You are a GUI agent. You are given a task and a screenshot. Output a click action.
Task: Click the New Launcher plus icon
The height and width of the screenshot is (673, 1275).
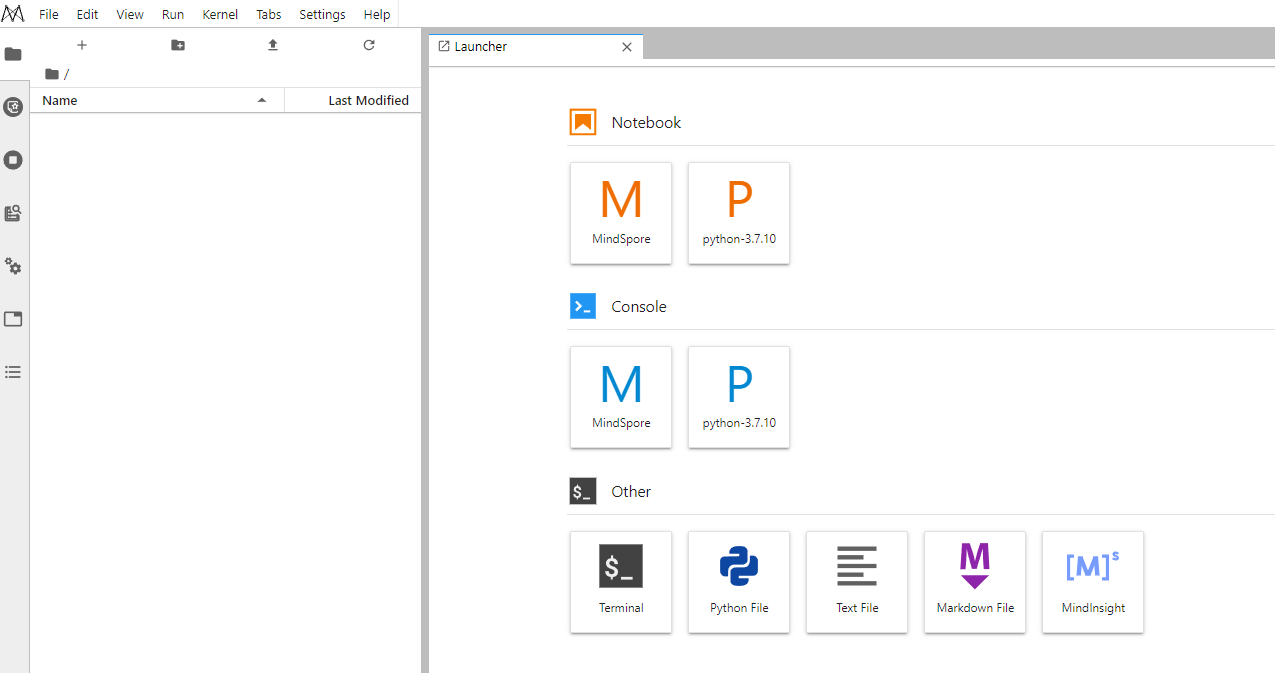click(x=82, y=45)
